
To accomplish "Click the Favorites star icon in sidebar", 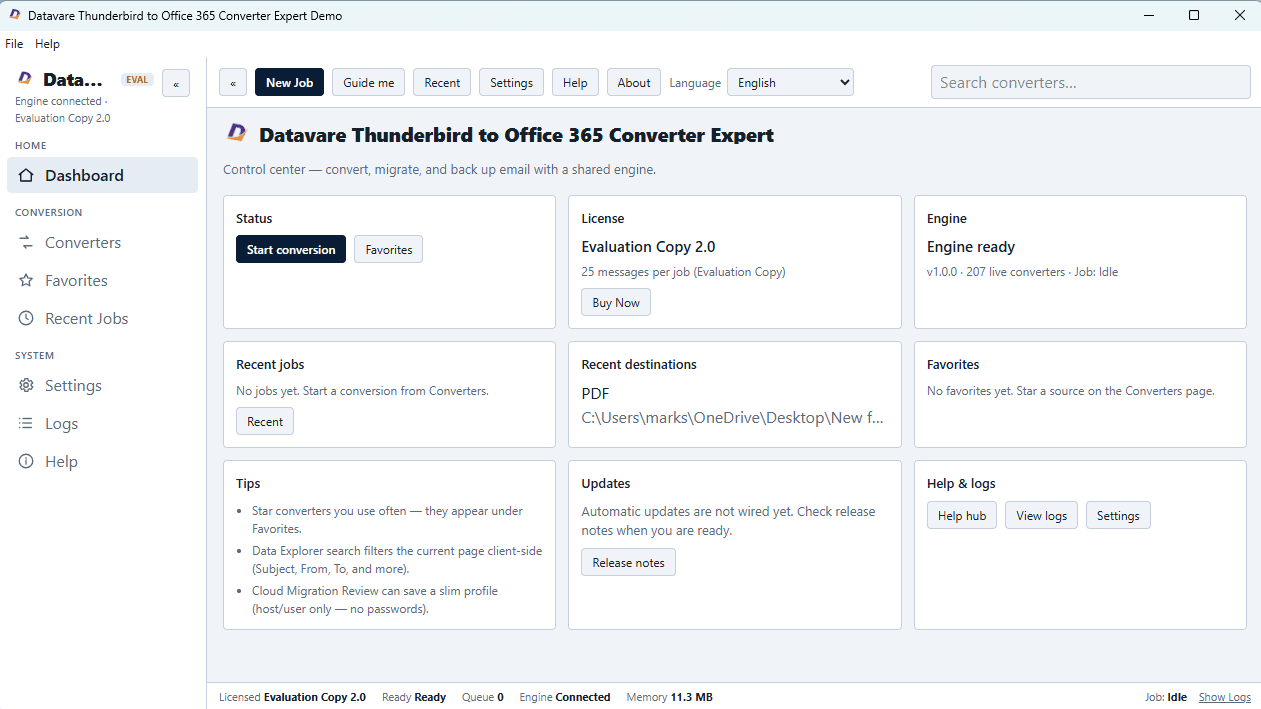I will point(26,281).
